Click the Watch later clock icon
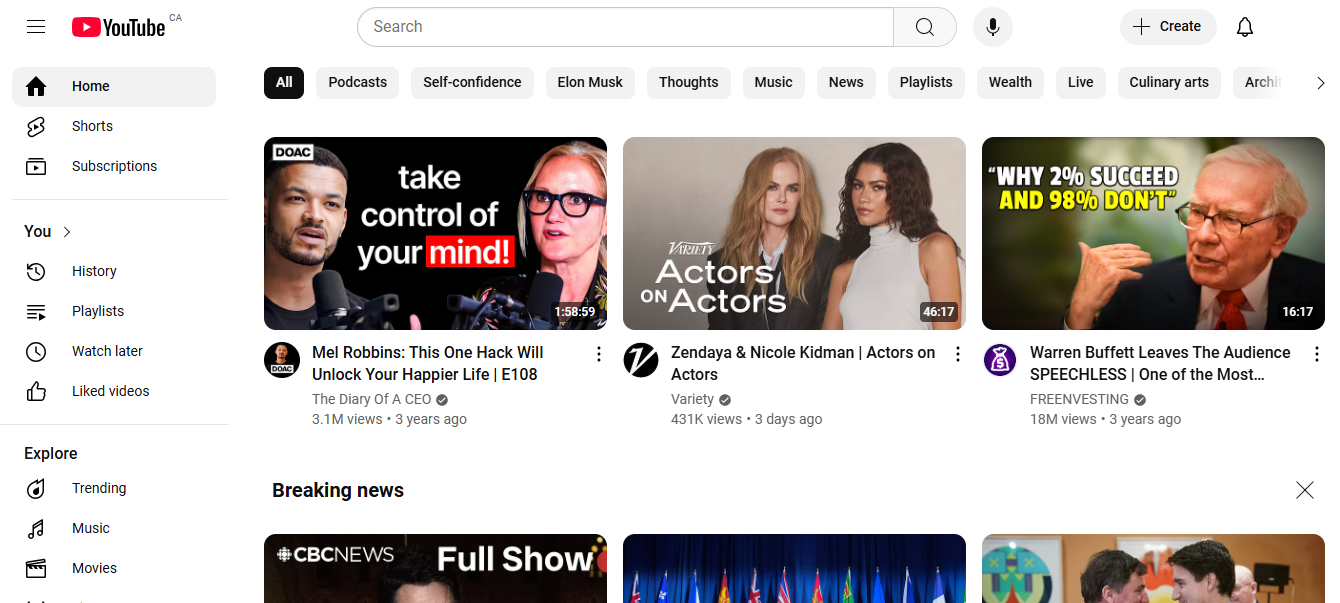Viewport: 1340px width, 603px height. (36, 352)
